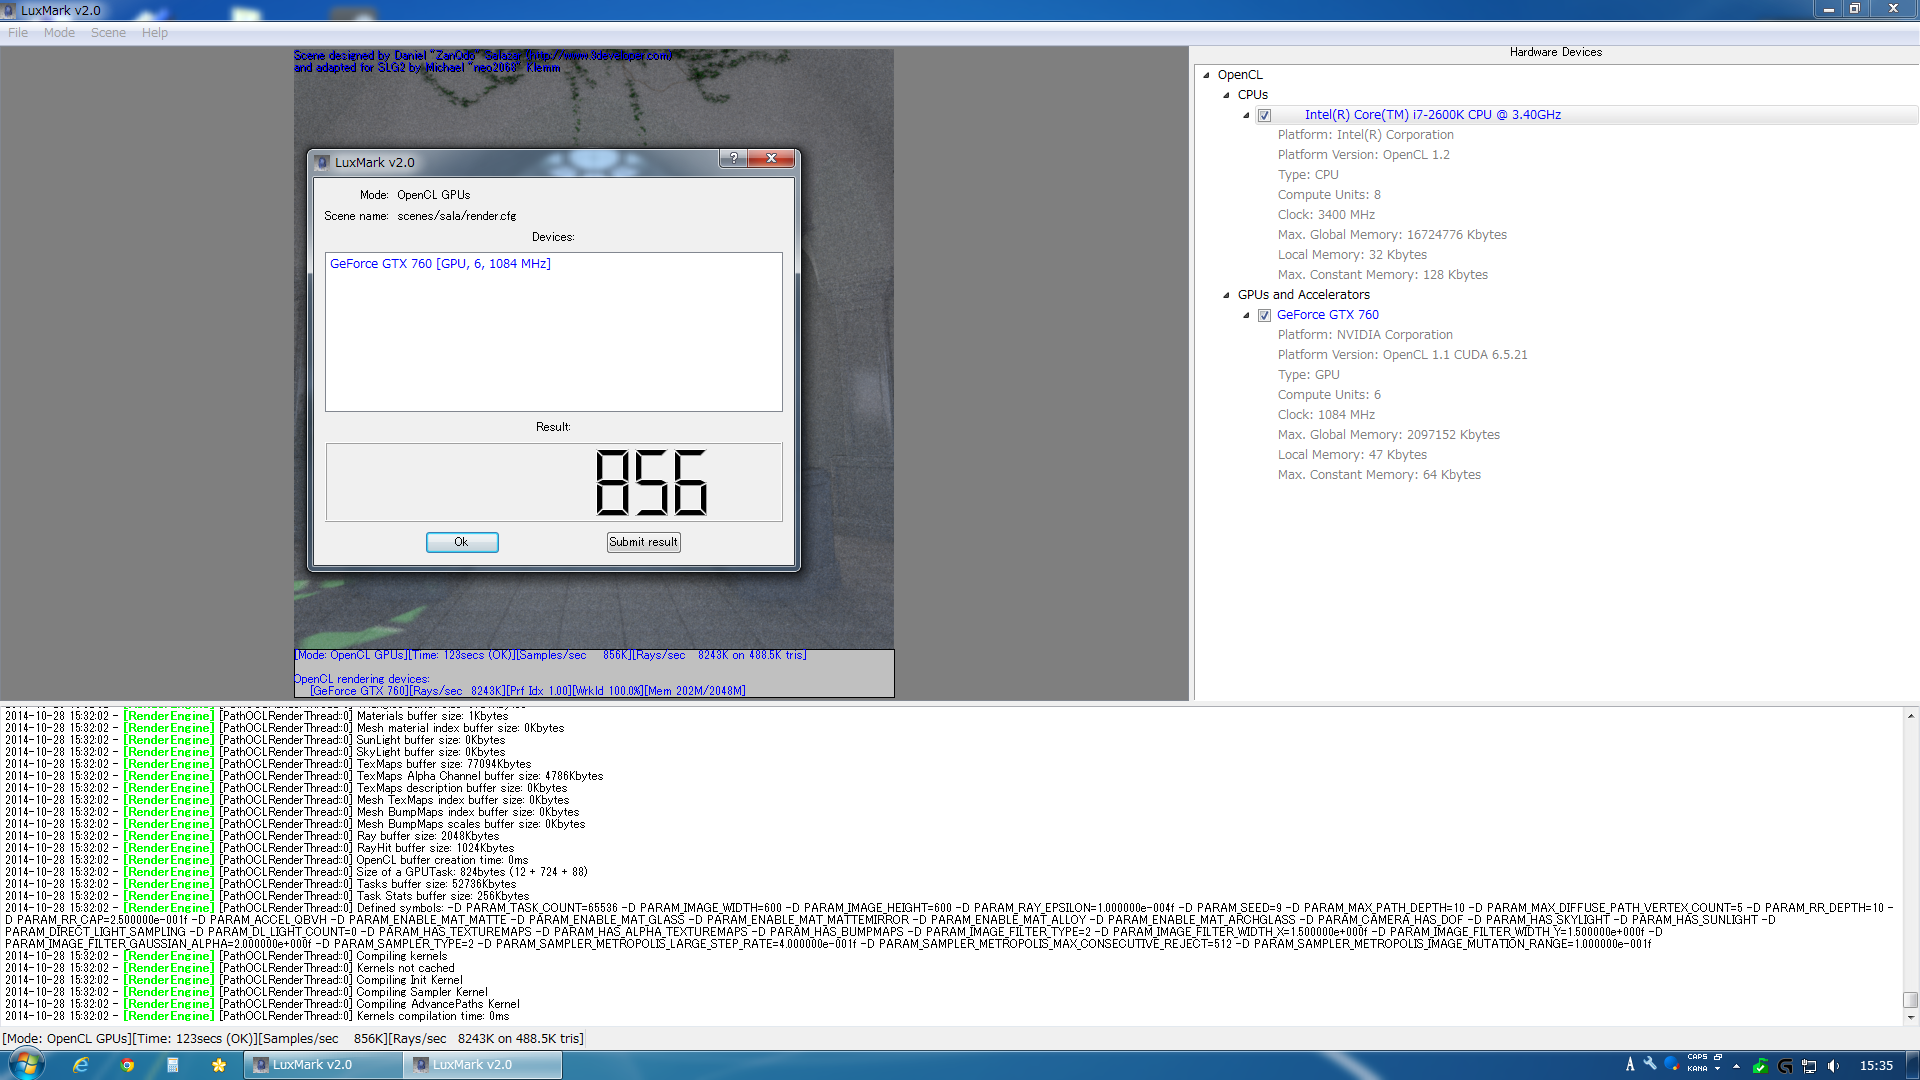
Task: Click the Logitech G tray icon
Action: point(1785,1066)
